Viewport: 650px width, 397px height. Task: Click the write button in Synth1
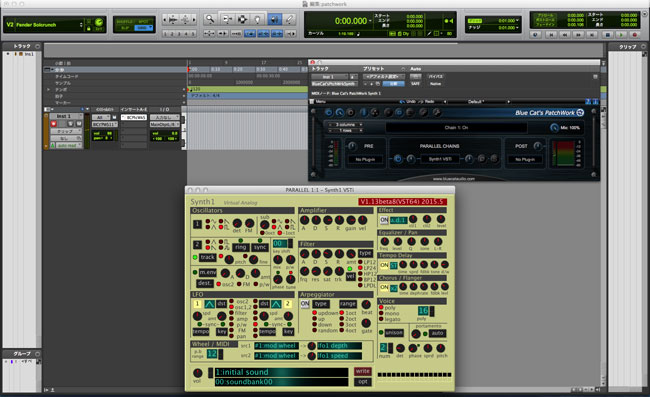coord(362,371)
